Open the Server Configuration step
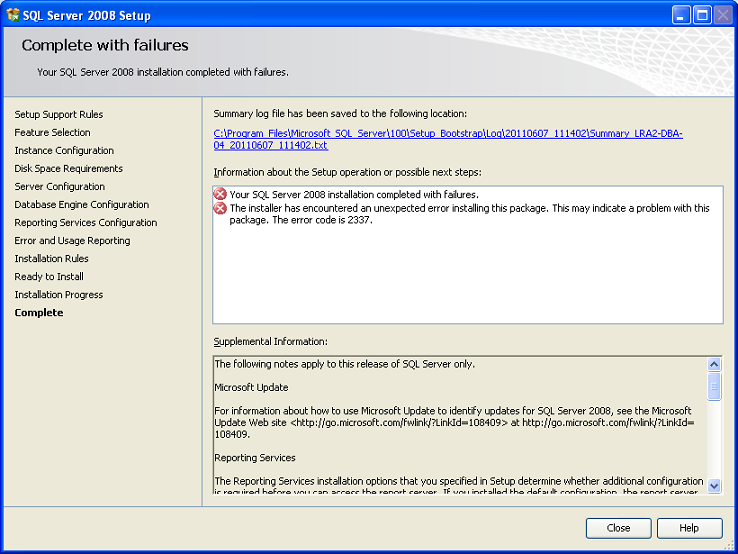738x554 pixels. (x=60, y=186)
